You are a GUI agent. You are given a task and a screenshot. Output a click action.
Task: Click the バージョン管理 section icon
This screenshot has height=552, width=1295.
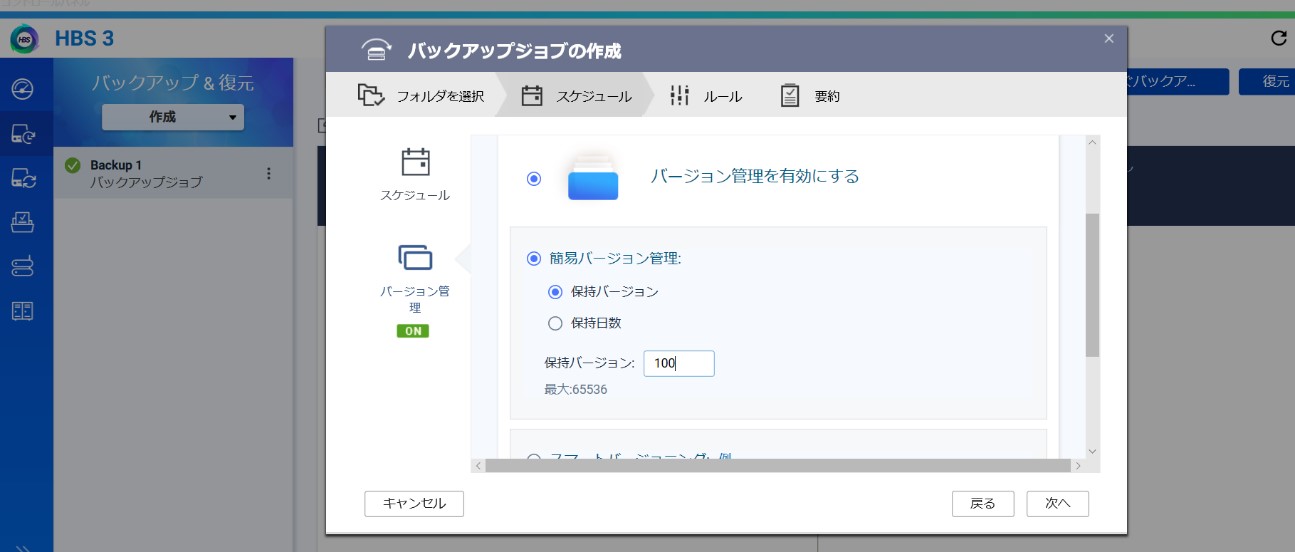pos(414,257)
